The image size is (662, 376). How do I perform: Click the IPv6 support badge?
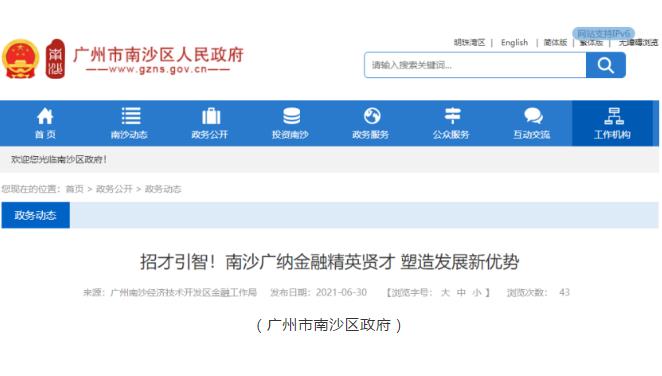603,33
